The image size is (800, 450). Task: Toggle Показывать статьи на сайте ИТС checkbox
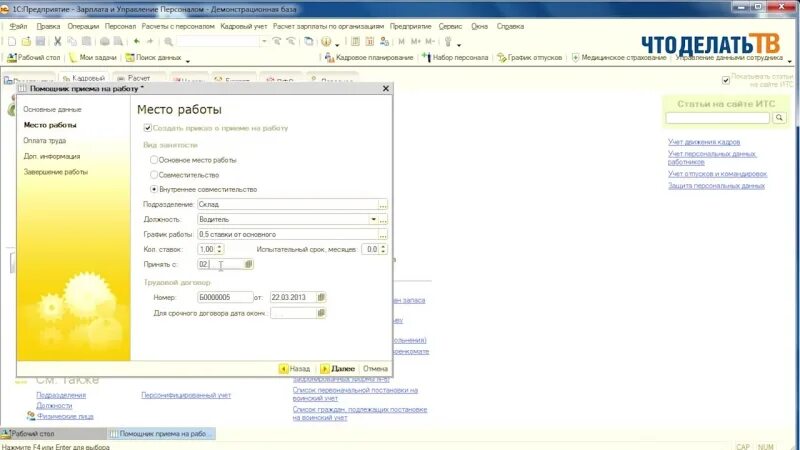726,80
